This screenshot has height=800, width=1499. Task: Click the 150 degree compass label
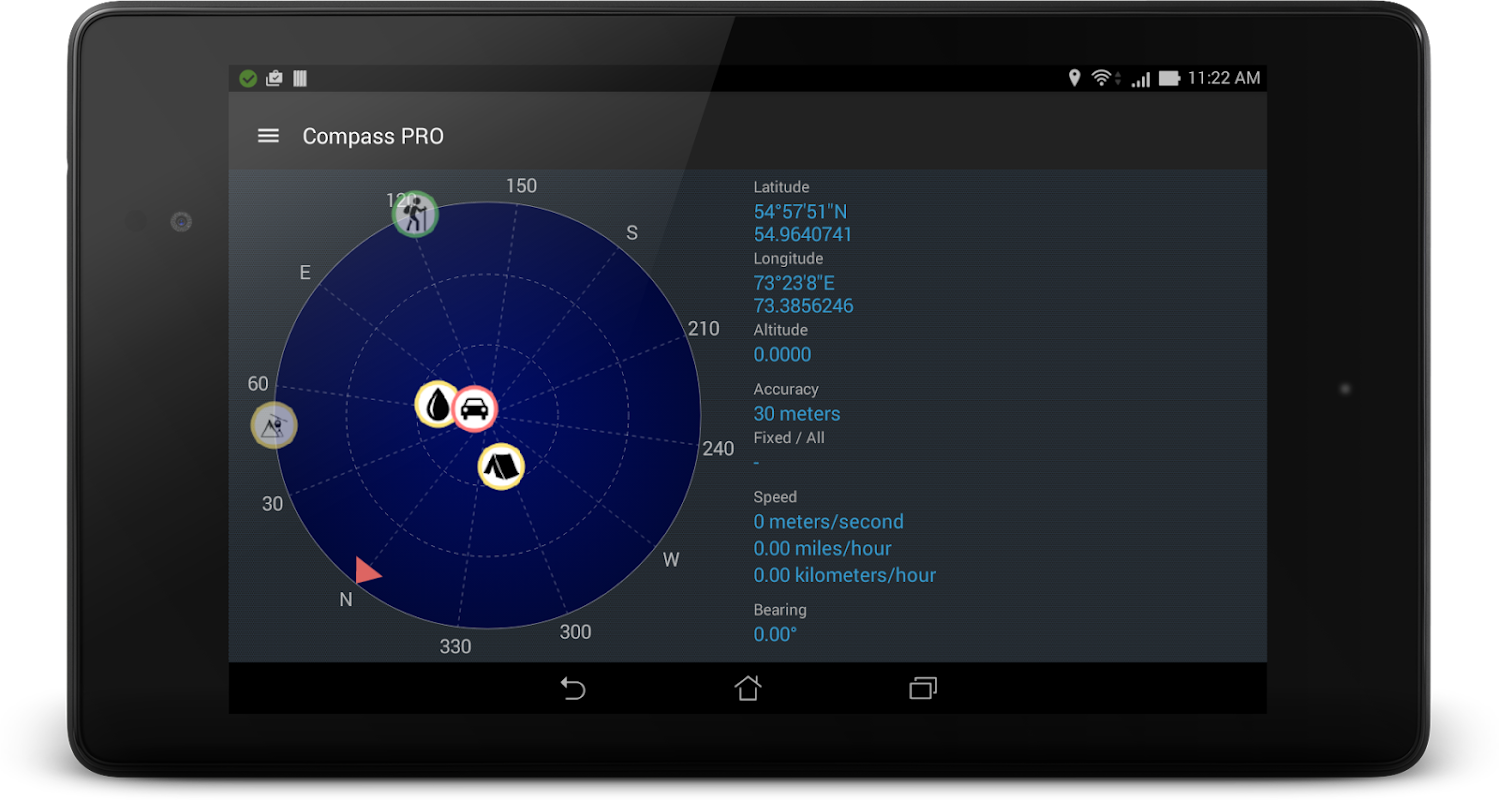[x=521, y=186]
